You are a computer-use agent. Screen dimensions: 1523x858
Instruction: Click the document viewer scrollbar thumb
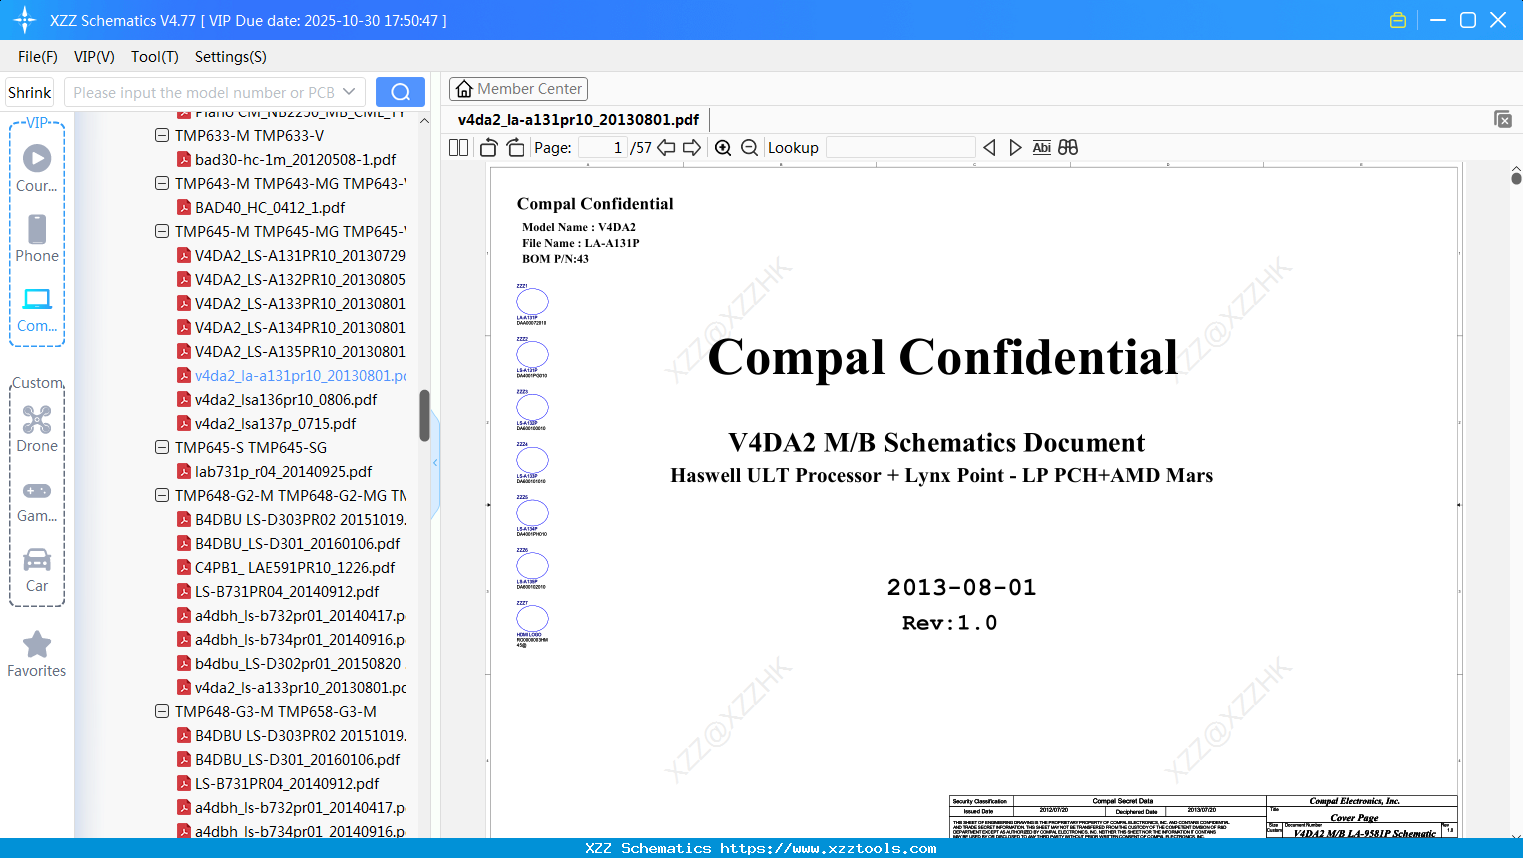1516,176
